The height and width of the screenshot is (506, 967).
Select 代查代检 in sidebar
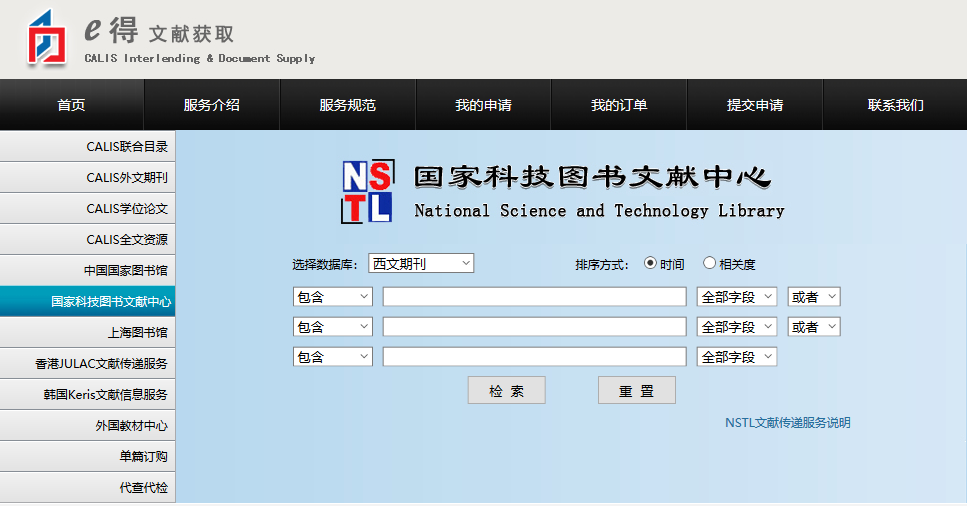point(88,487)
